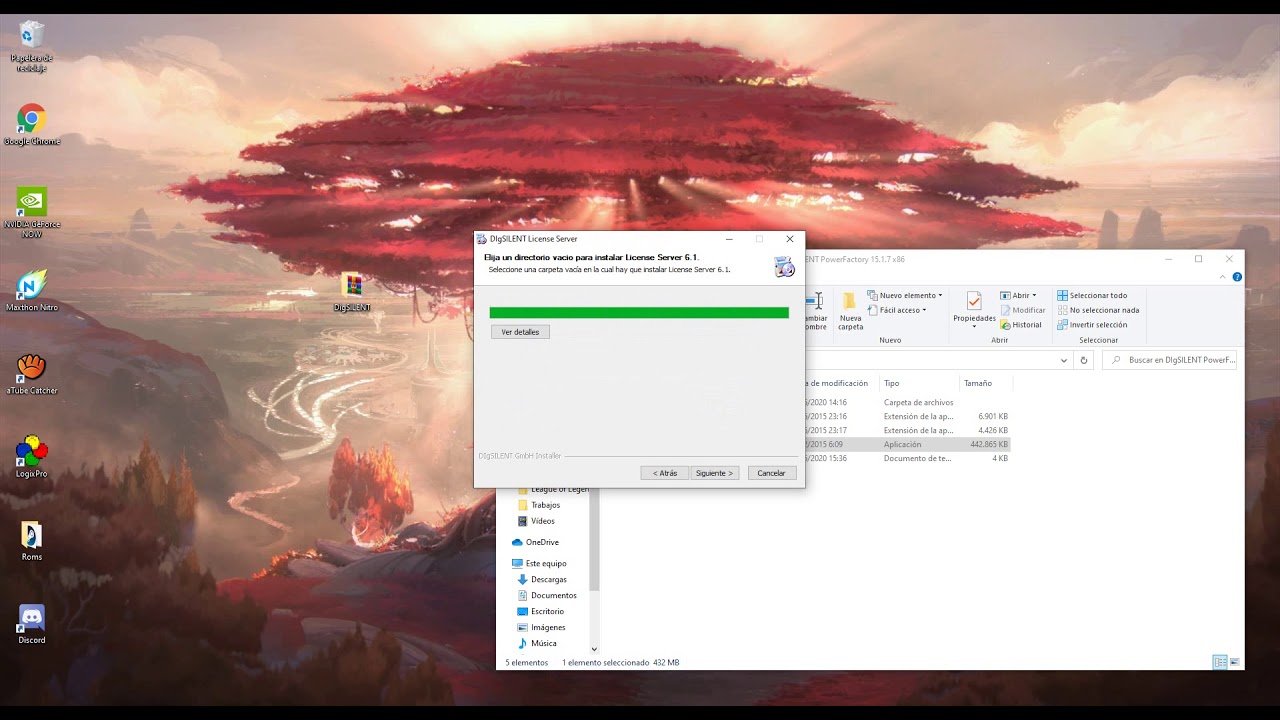Cancel the License Server installation
The image size is (1280, 720).
[772, 473]
